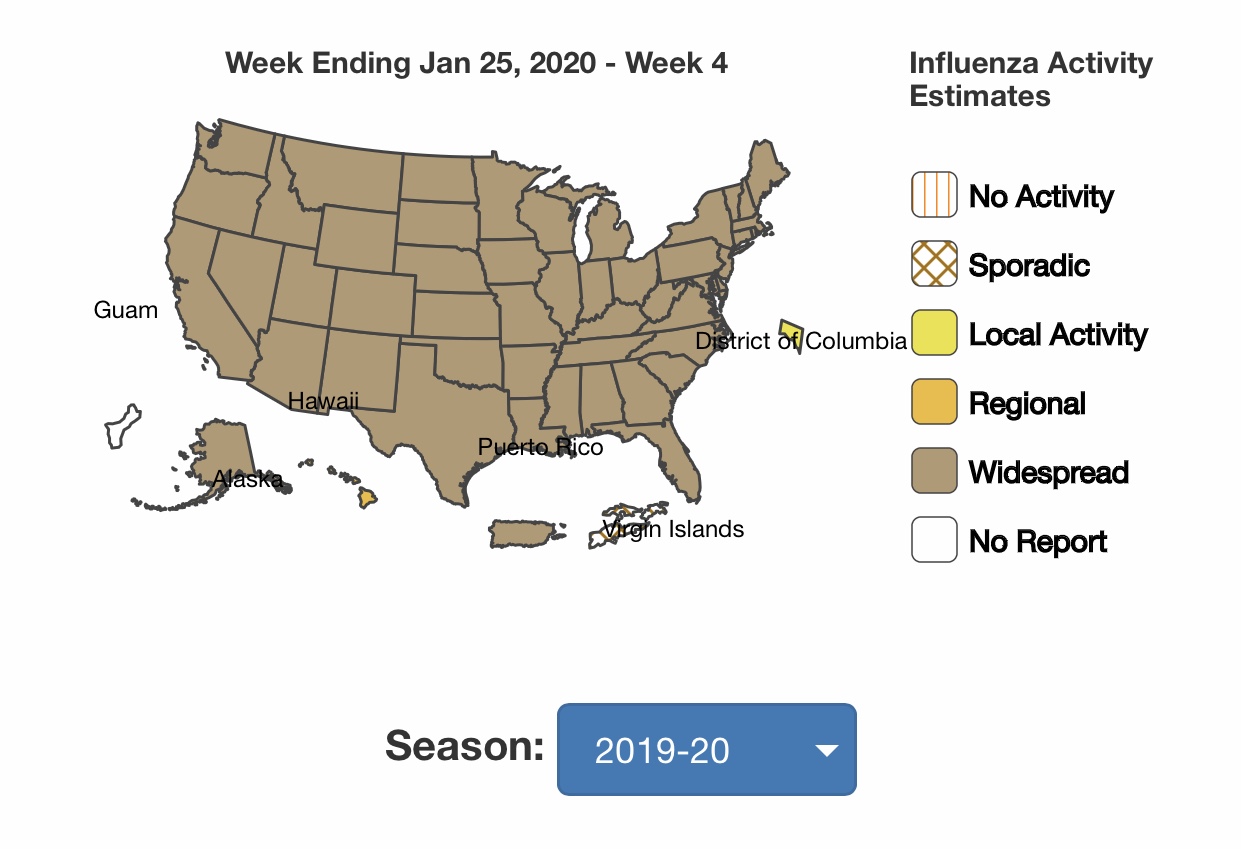
Task: Click the "Widespread" legend label text
Action: point(1049,472)
